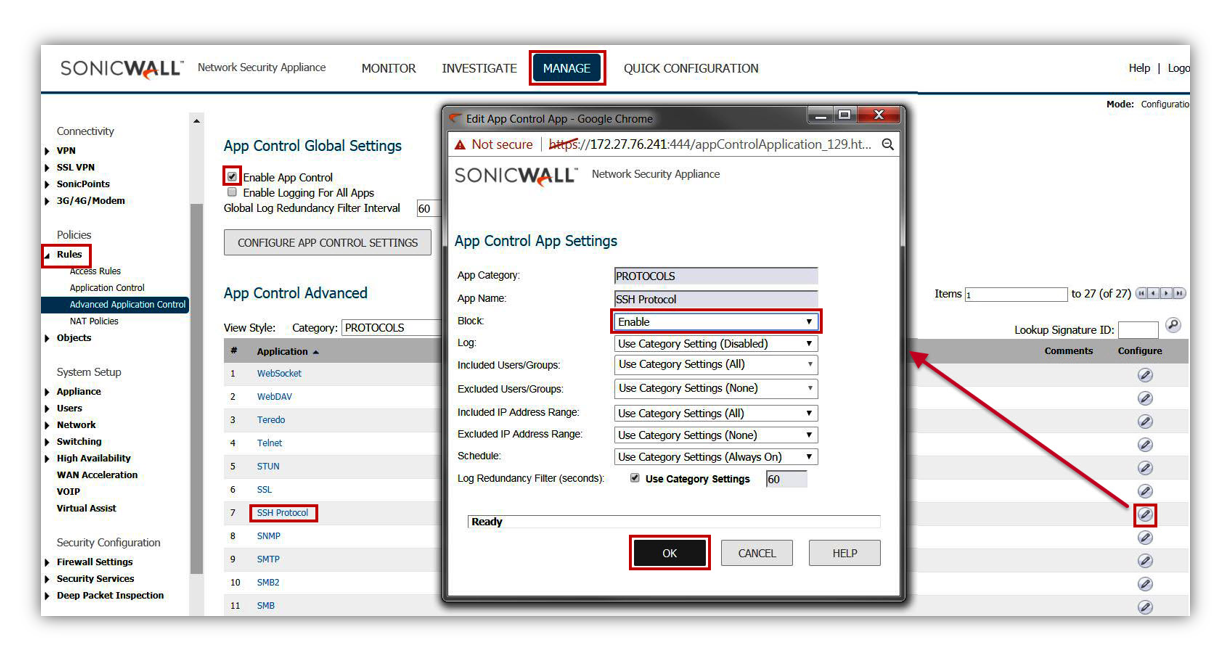Image resolution: width=1227 pixels, height=651 pixels.
Task: Open the Included IP Address Range dropdown
Action: tap(716, 413)
